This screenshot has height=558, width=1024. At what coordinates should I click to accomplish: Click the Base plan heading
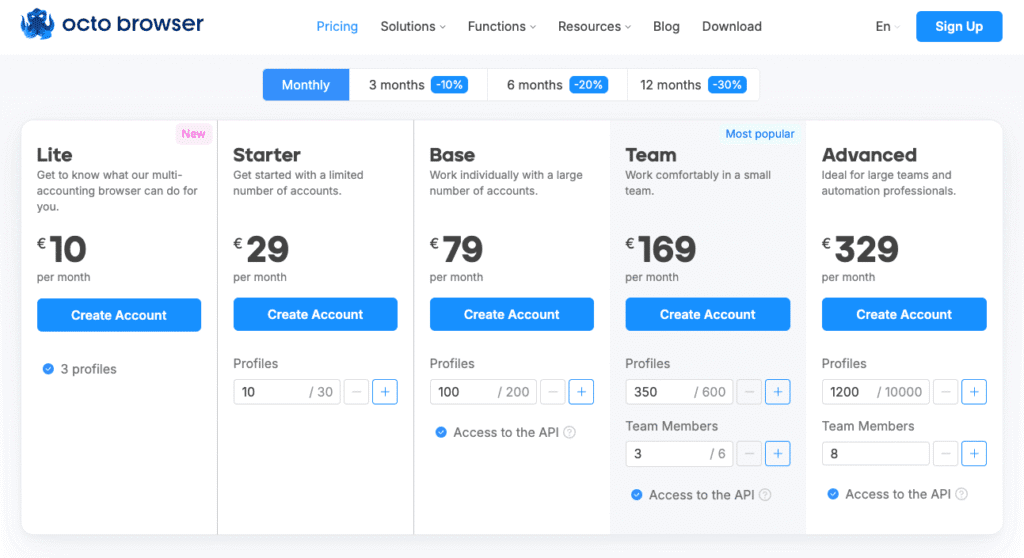point(452,155)
